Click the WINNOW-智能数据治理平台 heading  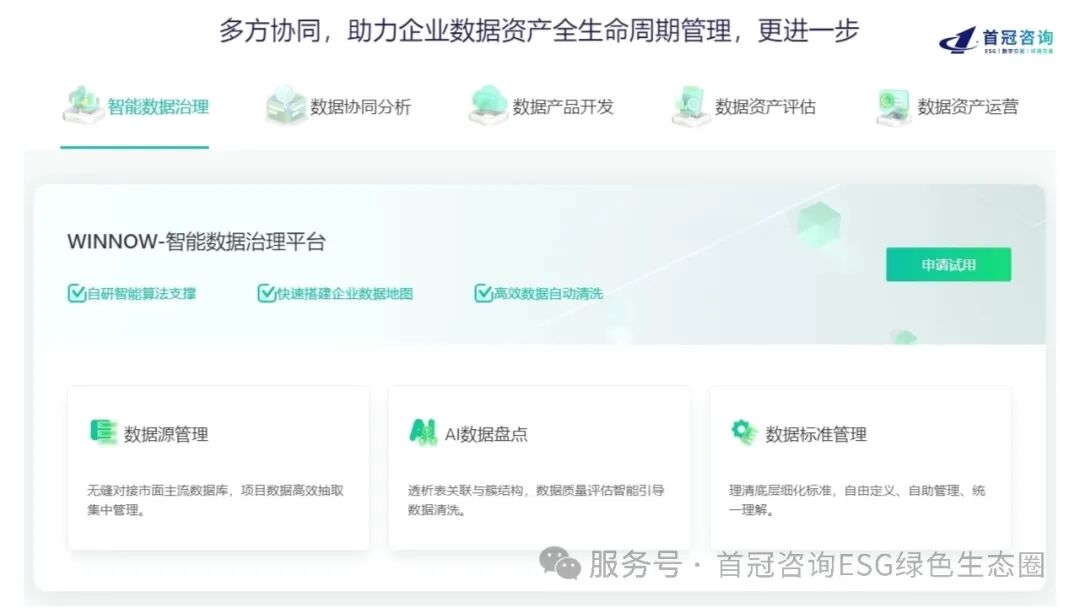click(x=196, y=242)
